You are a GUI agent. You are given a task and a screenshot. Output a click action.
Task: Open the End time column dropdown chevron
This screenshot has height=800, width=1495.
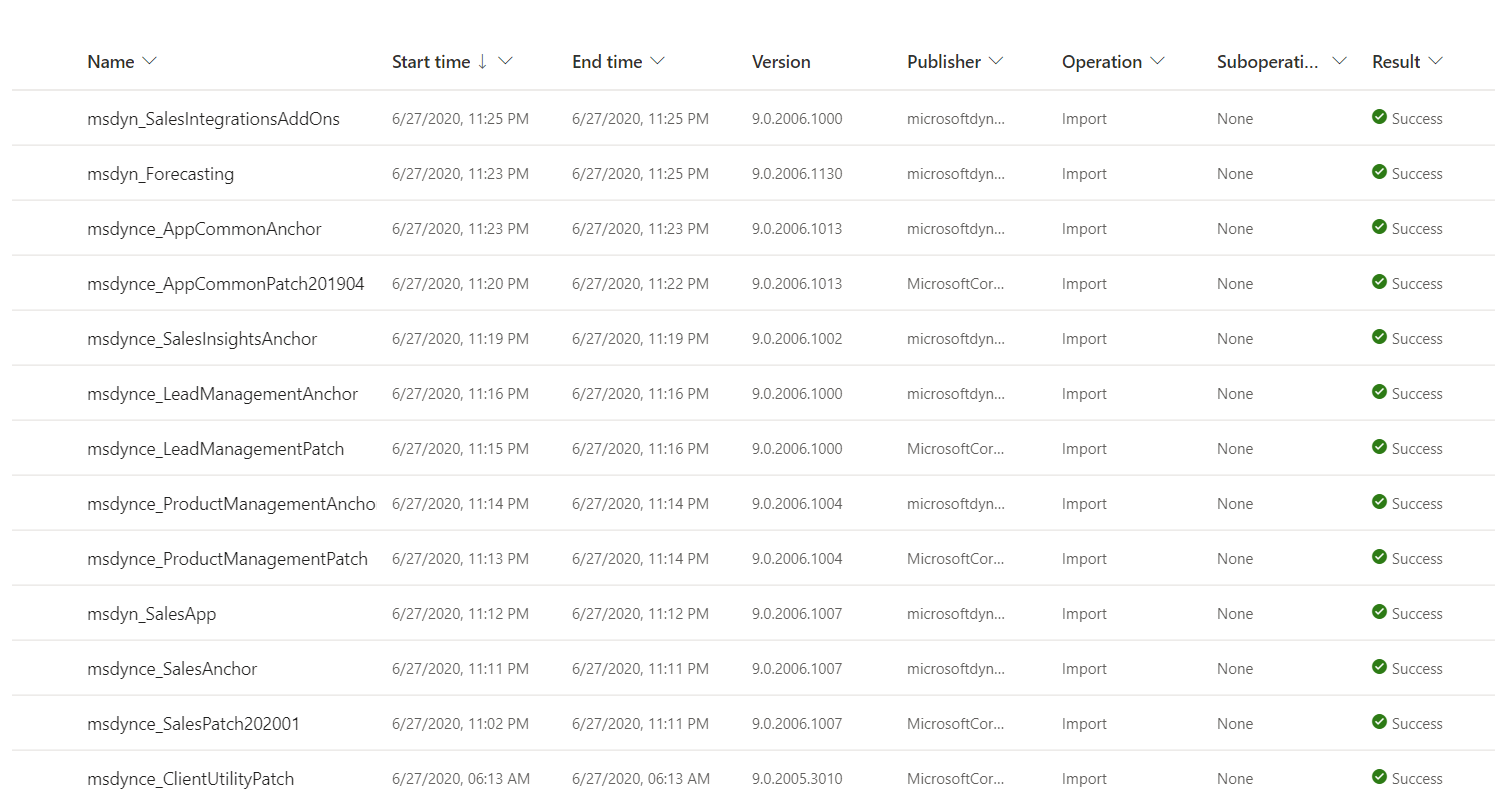click(657, 61)
